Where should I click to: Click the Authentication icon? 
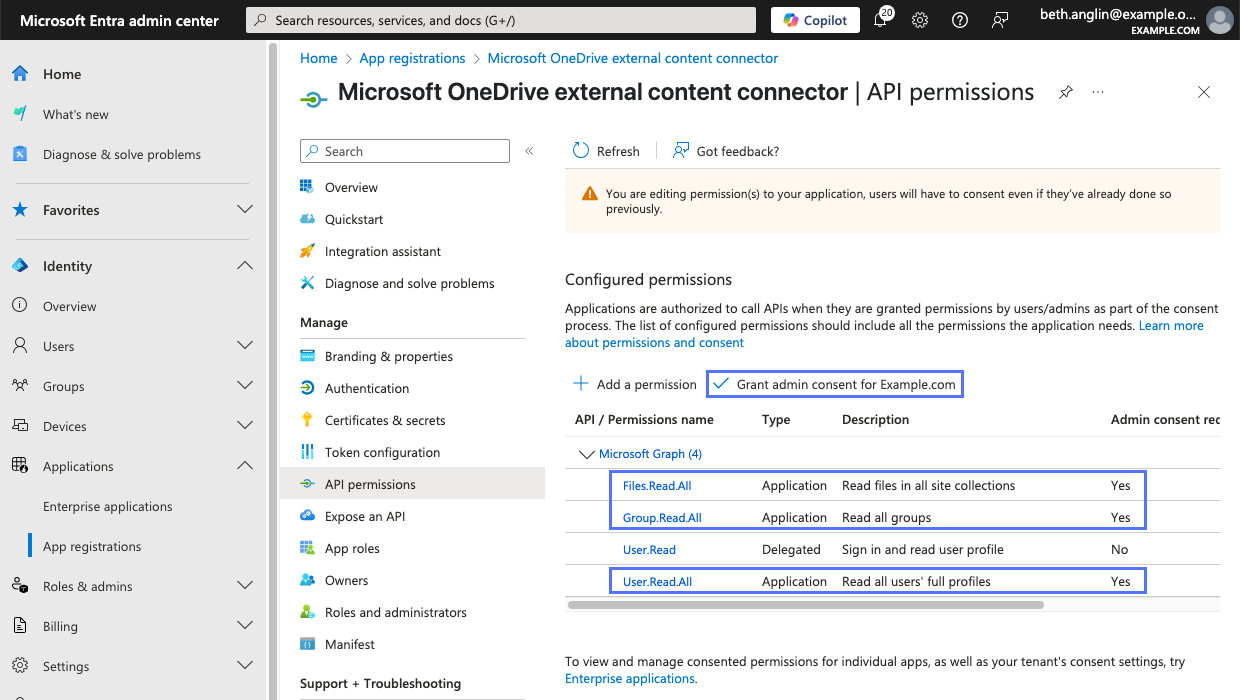(307, 388)
